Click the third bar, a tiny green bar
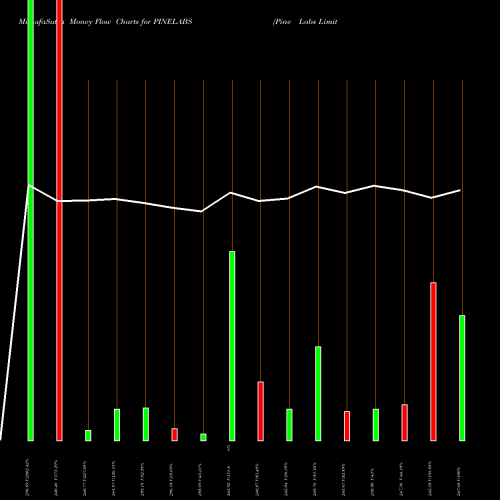This screenshot has height=500, width=500. pos(88,435)
